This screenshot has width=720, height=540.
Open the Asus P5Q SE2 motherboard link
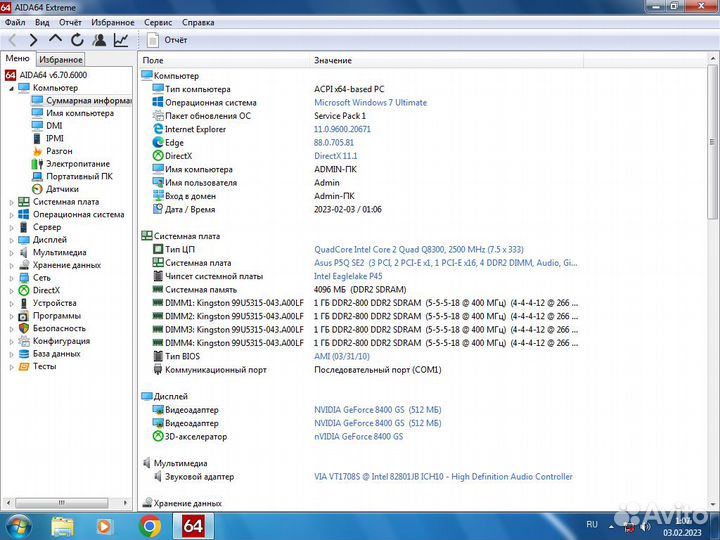coord(446,263)
